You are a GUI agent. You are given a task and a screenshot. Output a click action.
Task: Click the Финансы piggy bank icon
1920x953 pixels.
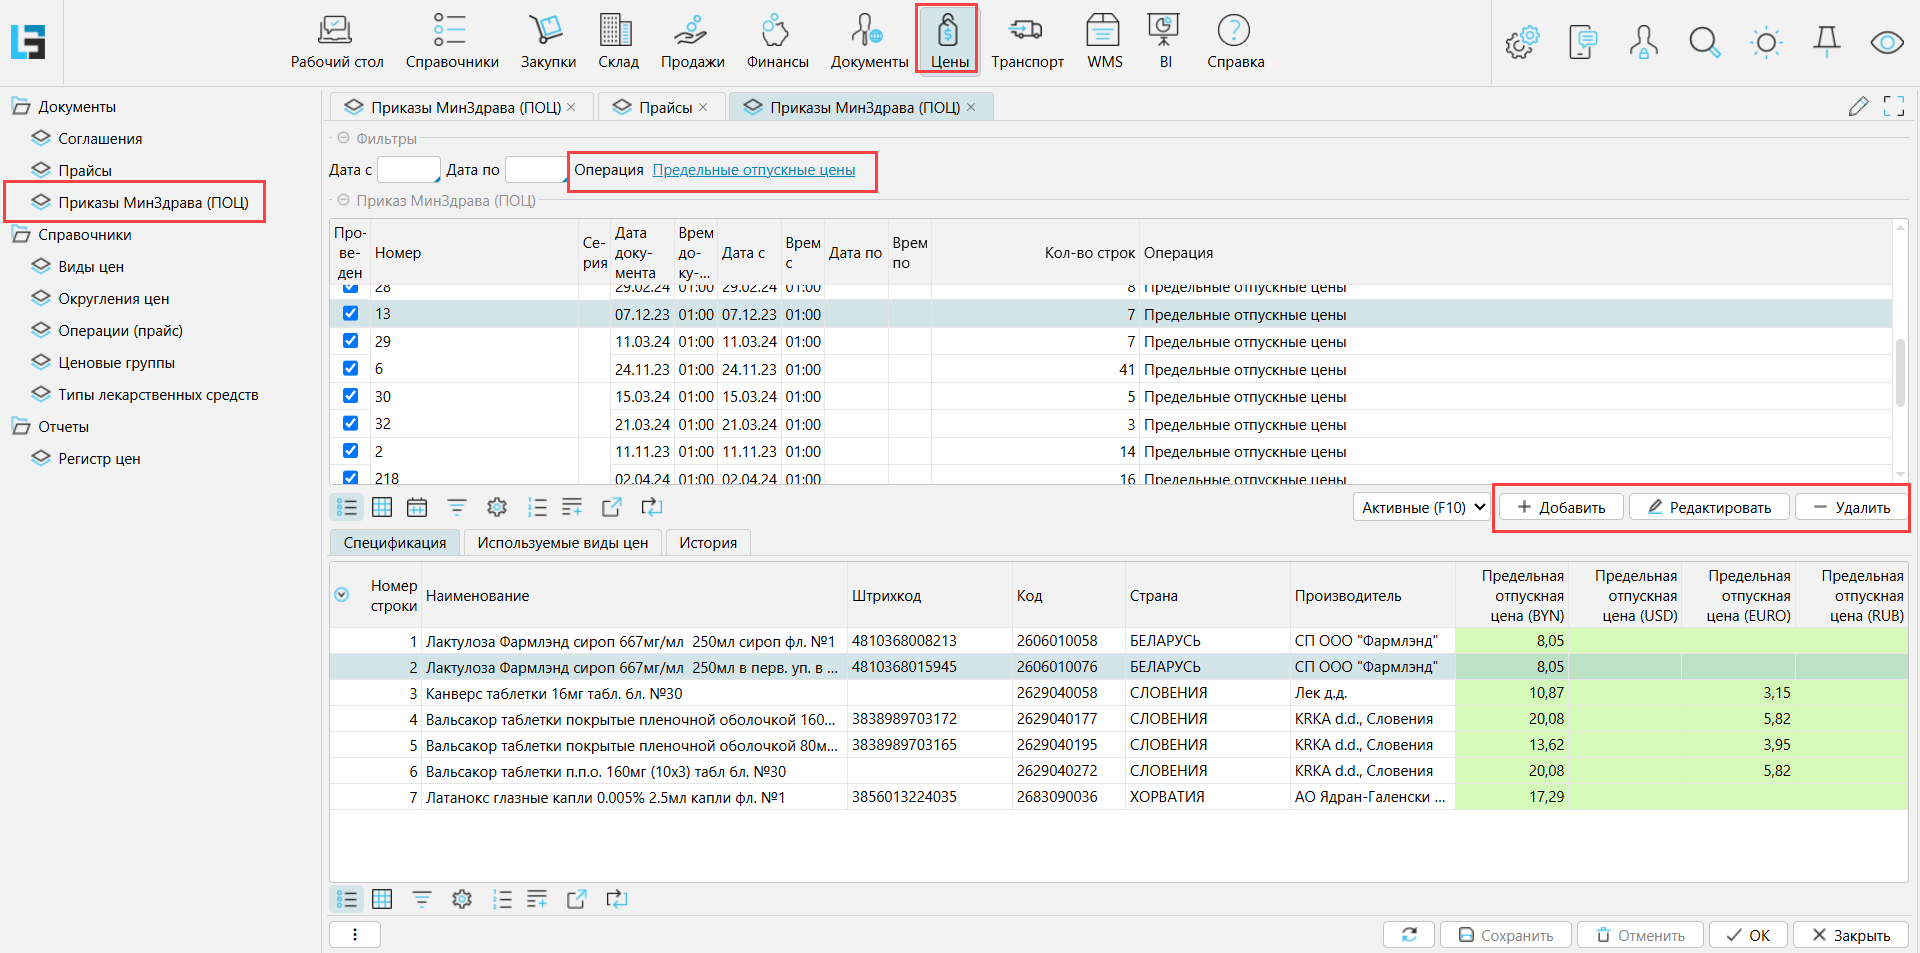(x=776, y=41)
